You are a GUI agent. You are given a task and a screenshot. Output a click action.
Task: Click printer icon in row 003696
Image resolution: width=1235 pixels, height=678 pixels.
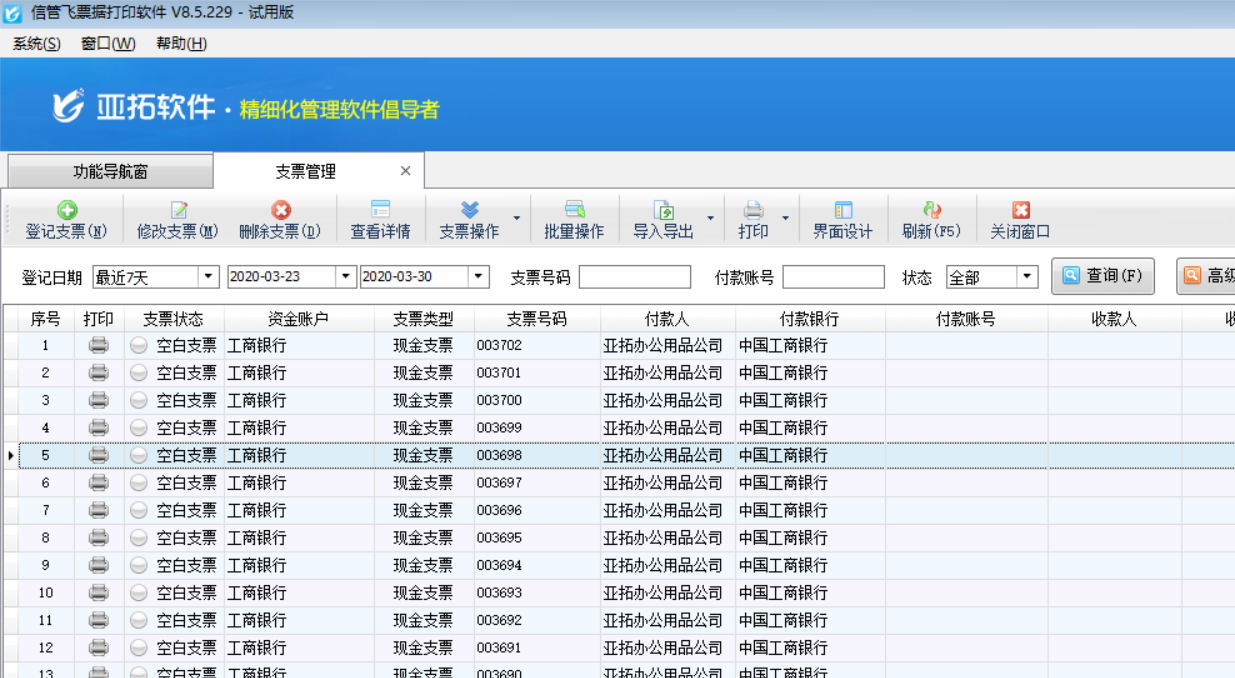pos(99,510)
